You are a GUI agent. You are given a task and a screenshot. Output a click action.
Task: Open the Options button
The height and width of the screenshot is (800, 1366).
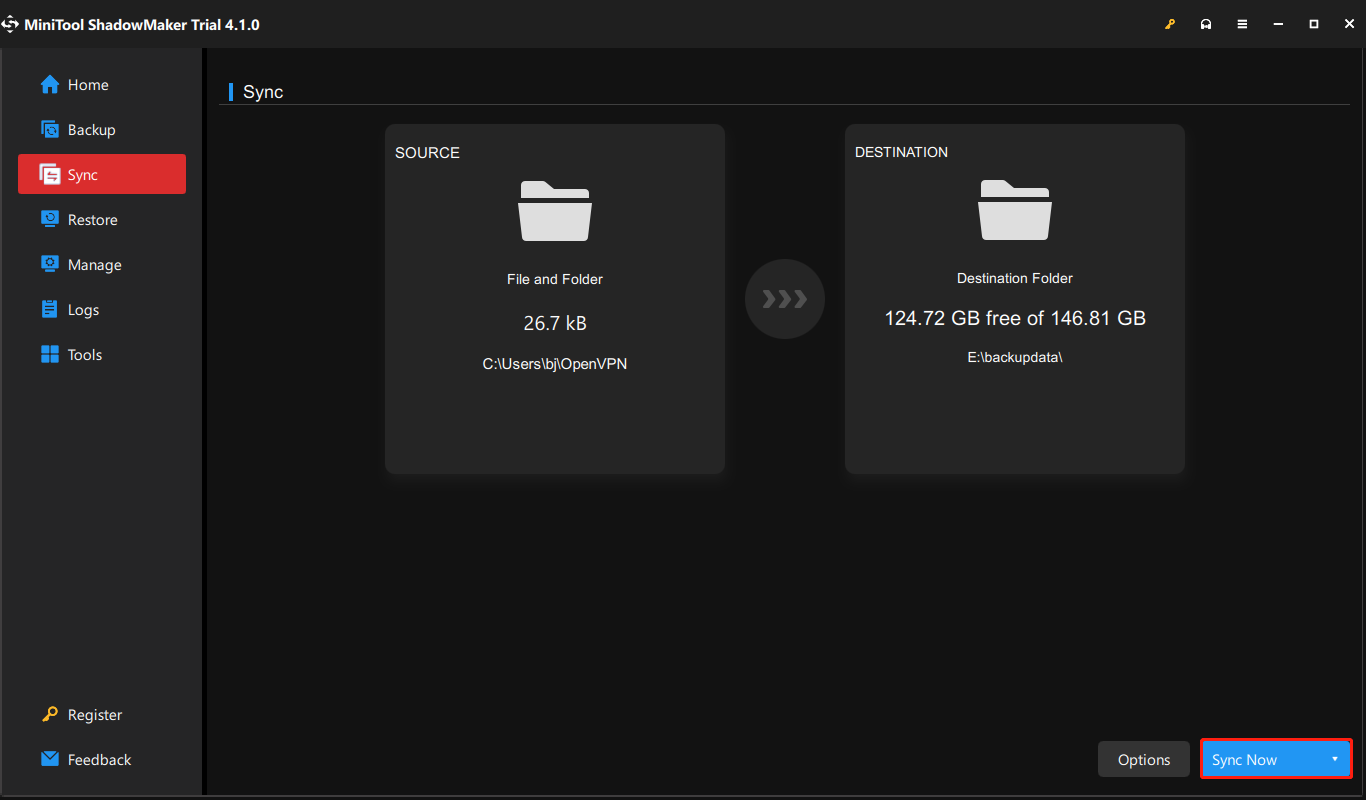click(1143, 759)
